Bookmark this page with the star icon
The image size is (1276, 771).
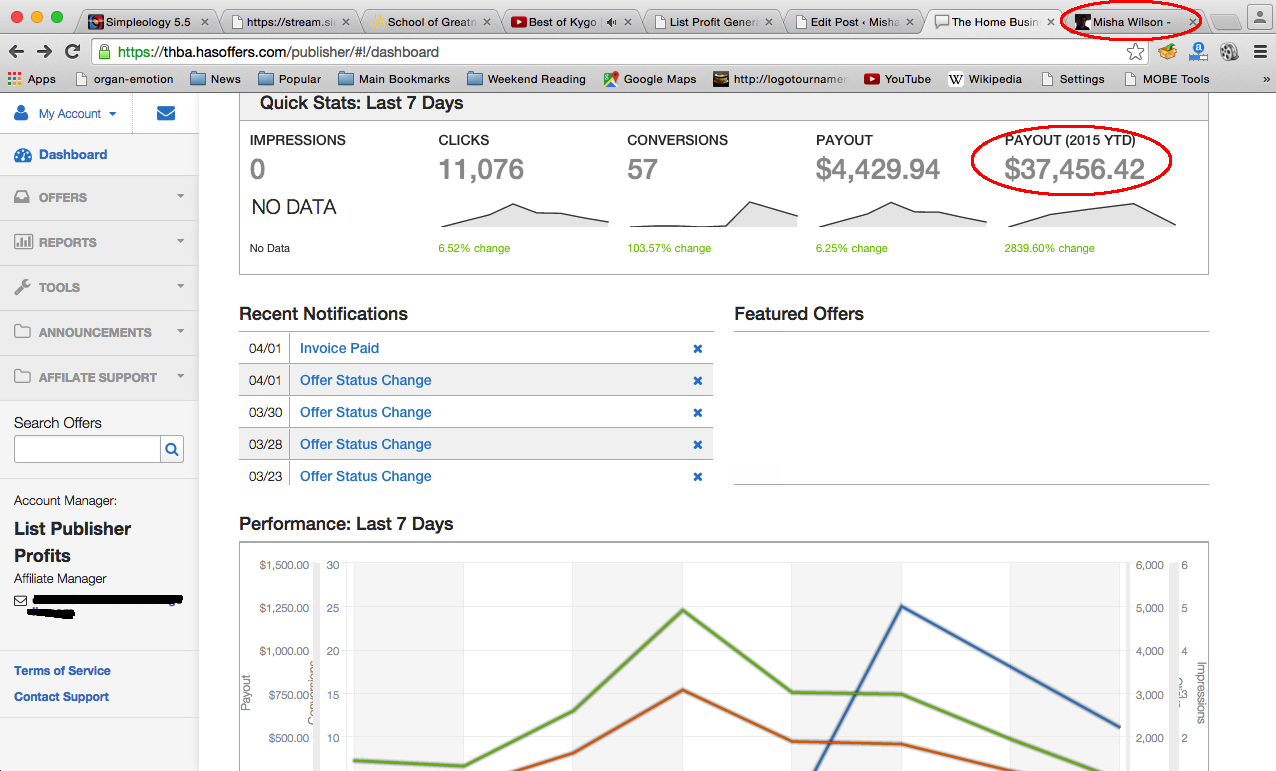point(1135,52)
